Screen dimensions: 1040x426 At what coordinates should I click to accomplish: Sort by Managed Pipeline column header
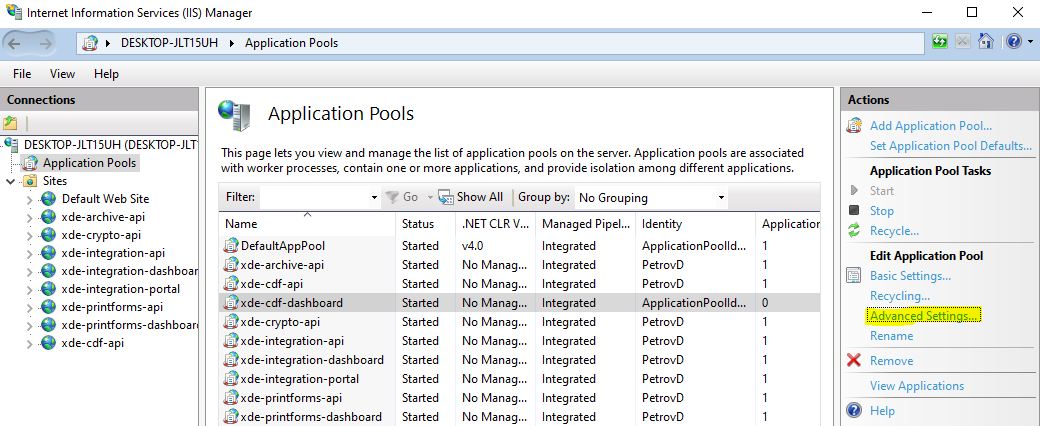pyautogui.click(x=586, y=224)
